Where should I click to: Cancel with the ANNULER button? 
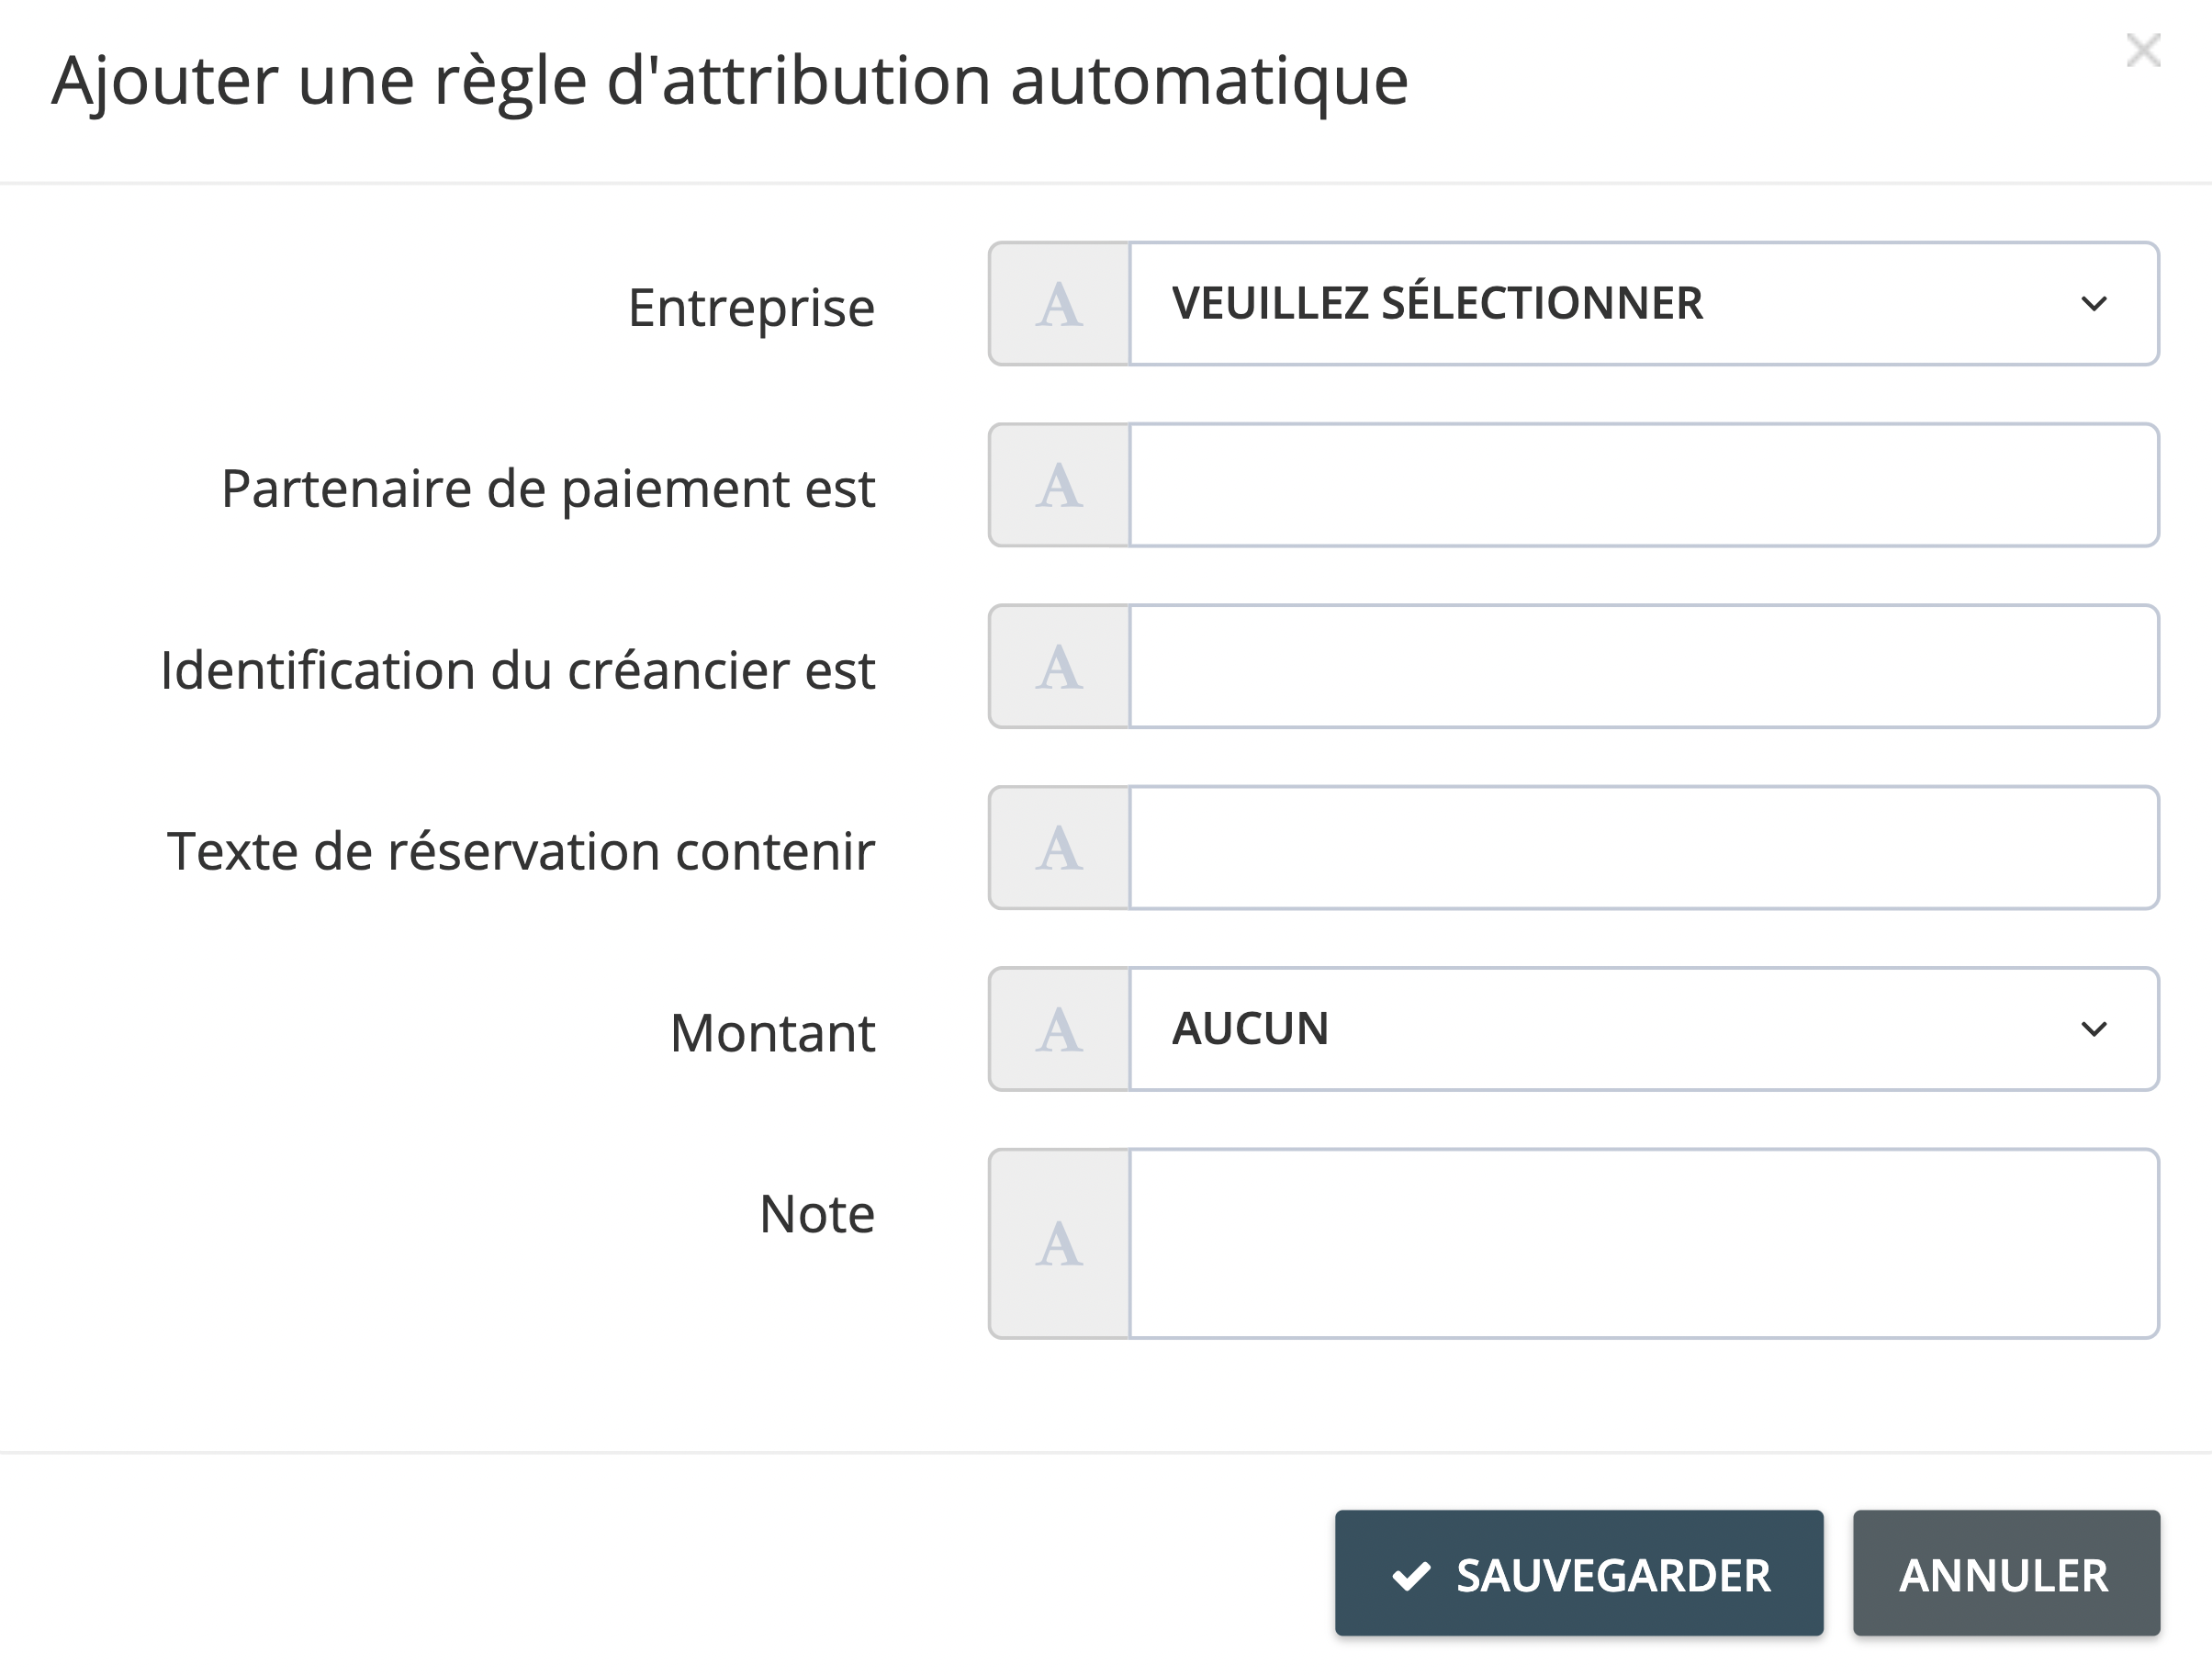[2006, 1574]
